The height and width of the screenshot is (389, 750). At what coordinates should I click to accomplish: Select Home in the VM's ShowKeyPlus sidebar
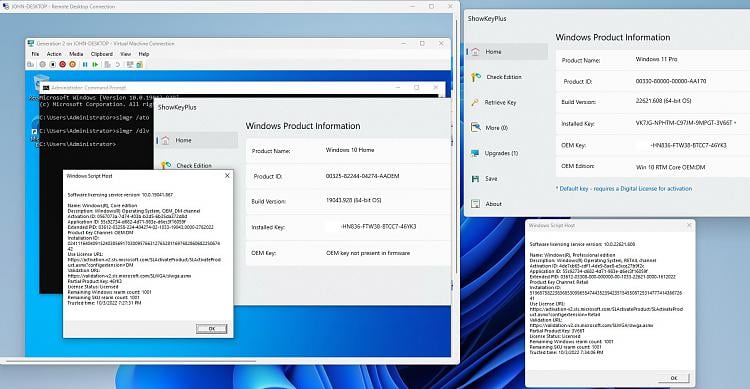[198, 140]
